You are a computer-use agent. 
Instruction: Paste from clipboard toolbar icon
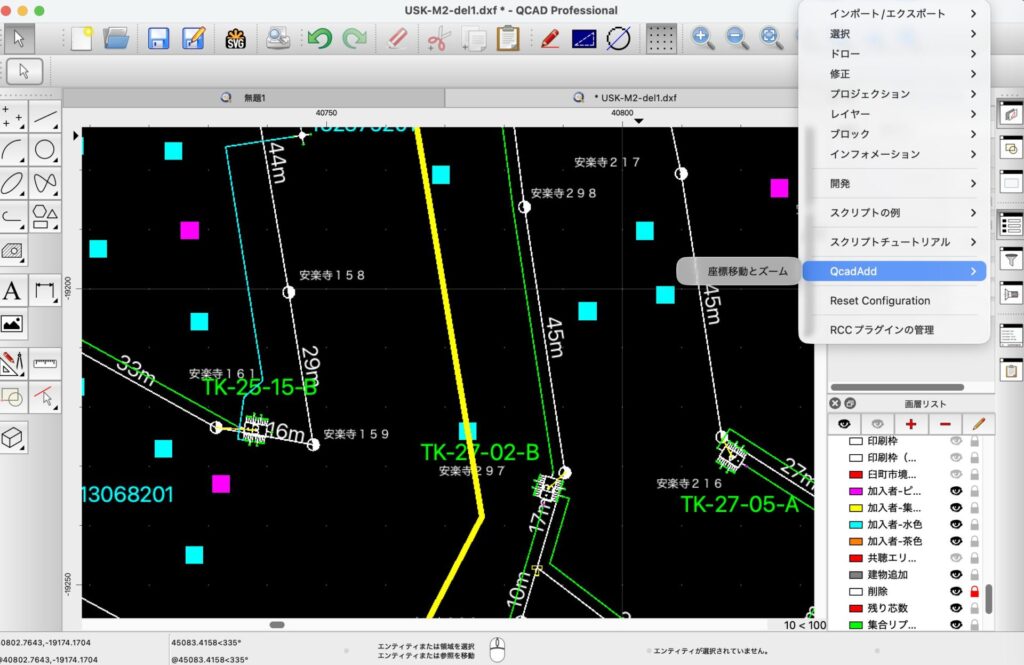[x=507, y=39]
